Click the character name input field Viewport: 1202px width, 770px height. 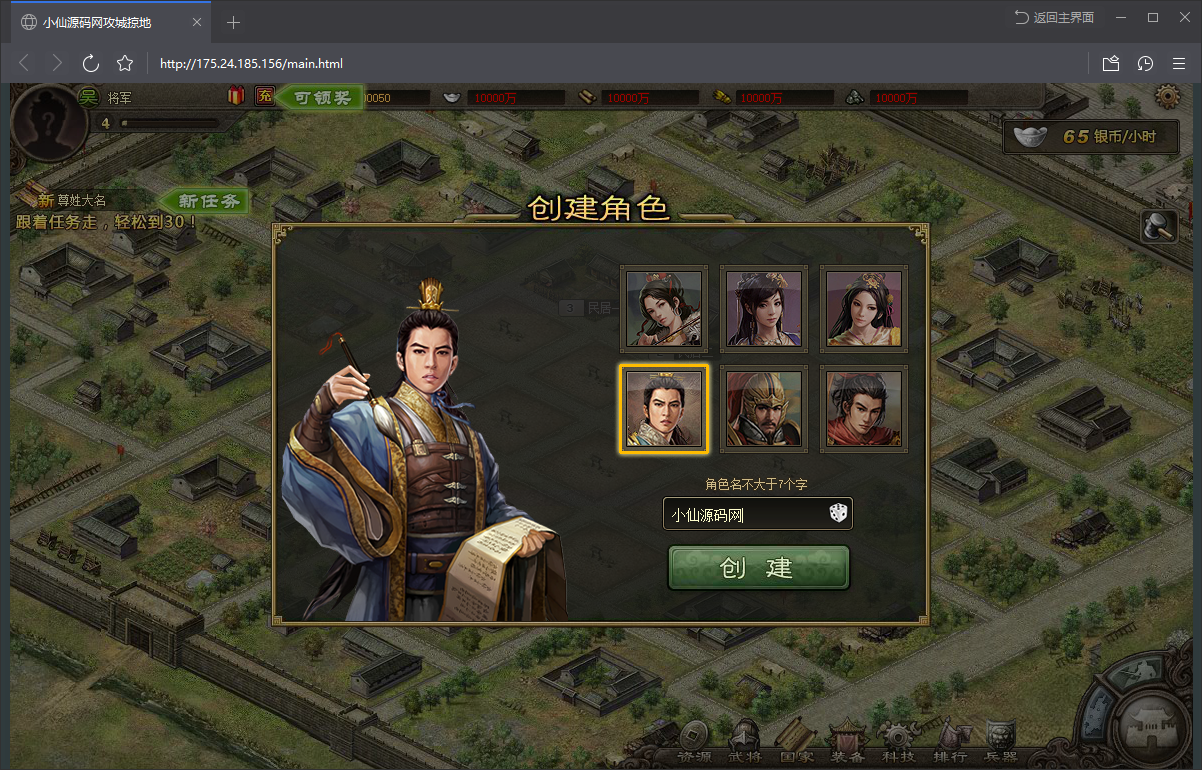[757, 514]
